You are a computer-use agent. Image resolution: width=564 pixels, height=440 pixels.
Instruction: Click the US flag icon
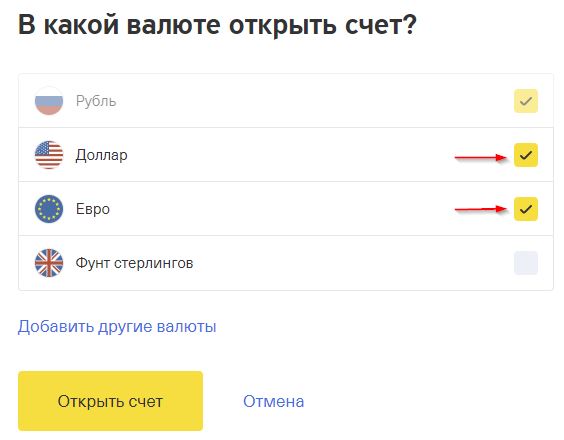(x=49, y=155)
